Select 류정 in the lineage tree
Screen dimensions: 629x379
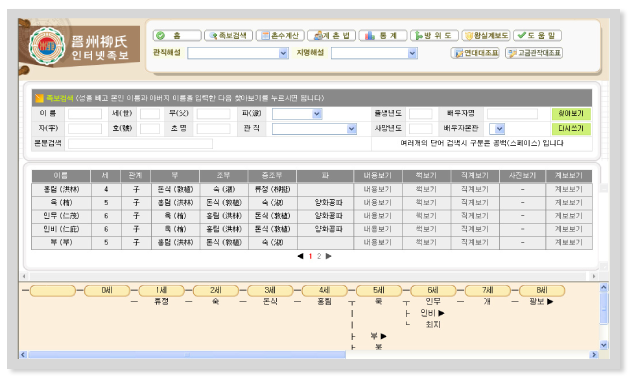pyautogui.click(x=161, y=302)
